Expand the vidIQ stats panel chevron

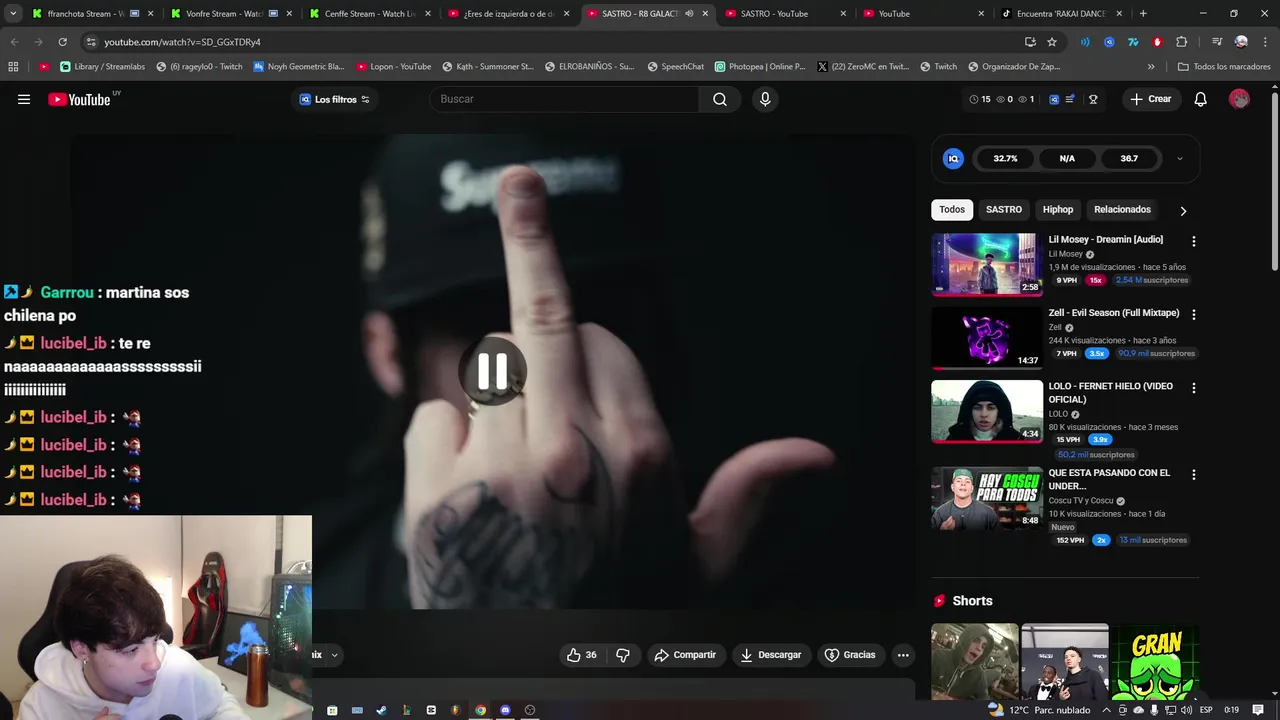coord(1180,158)
